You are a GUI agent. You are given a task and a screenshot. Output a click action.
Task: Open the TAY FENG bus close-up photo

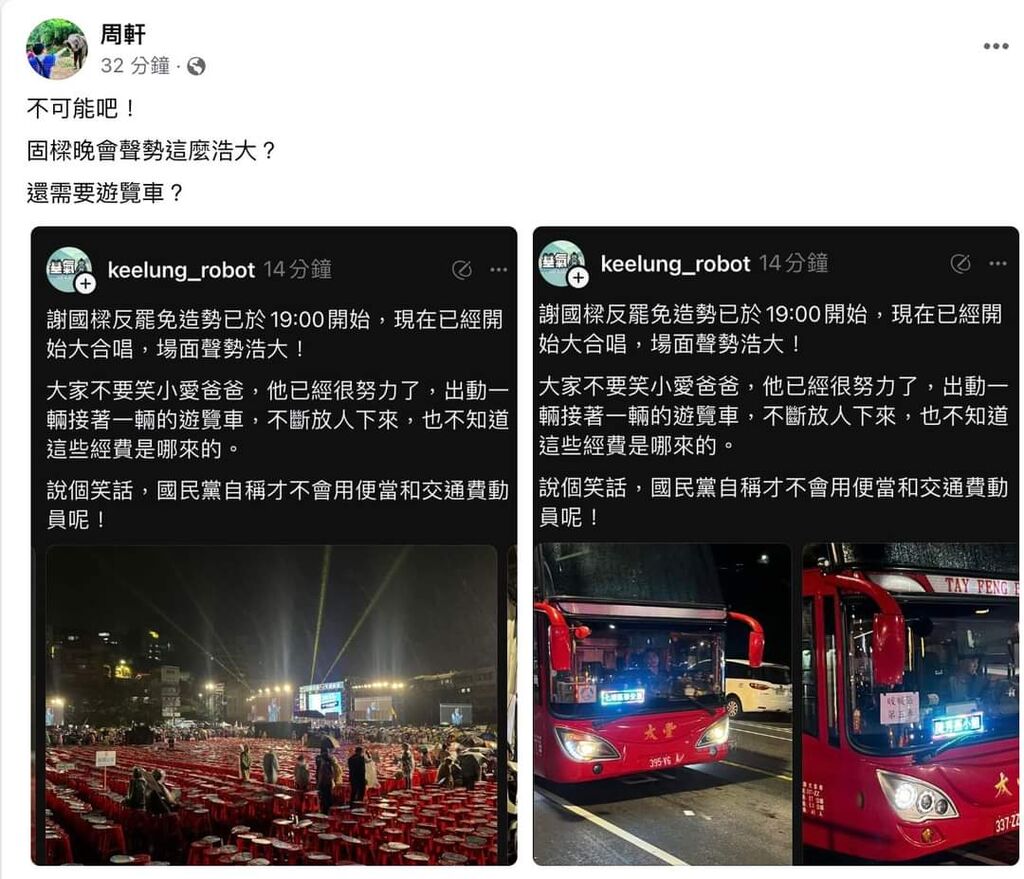(910, 704)
